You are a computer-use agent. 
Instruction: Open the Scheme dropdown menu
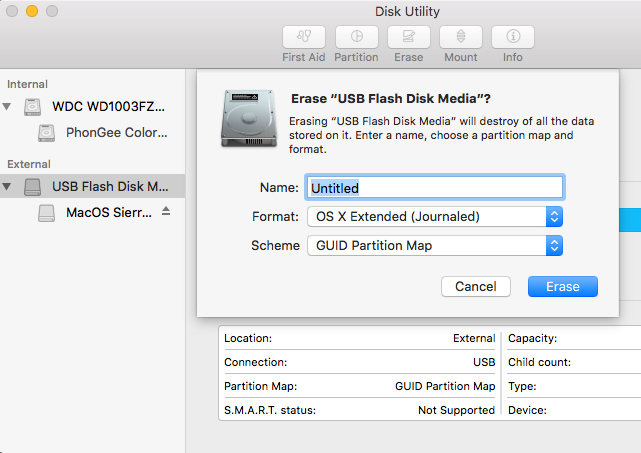433,245
